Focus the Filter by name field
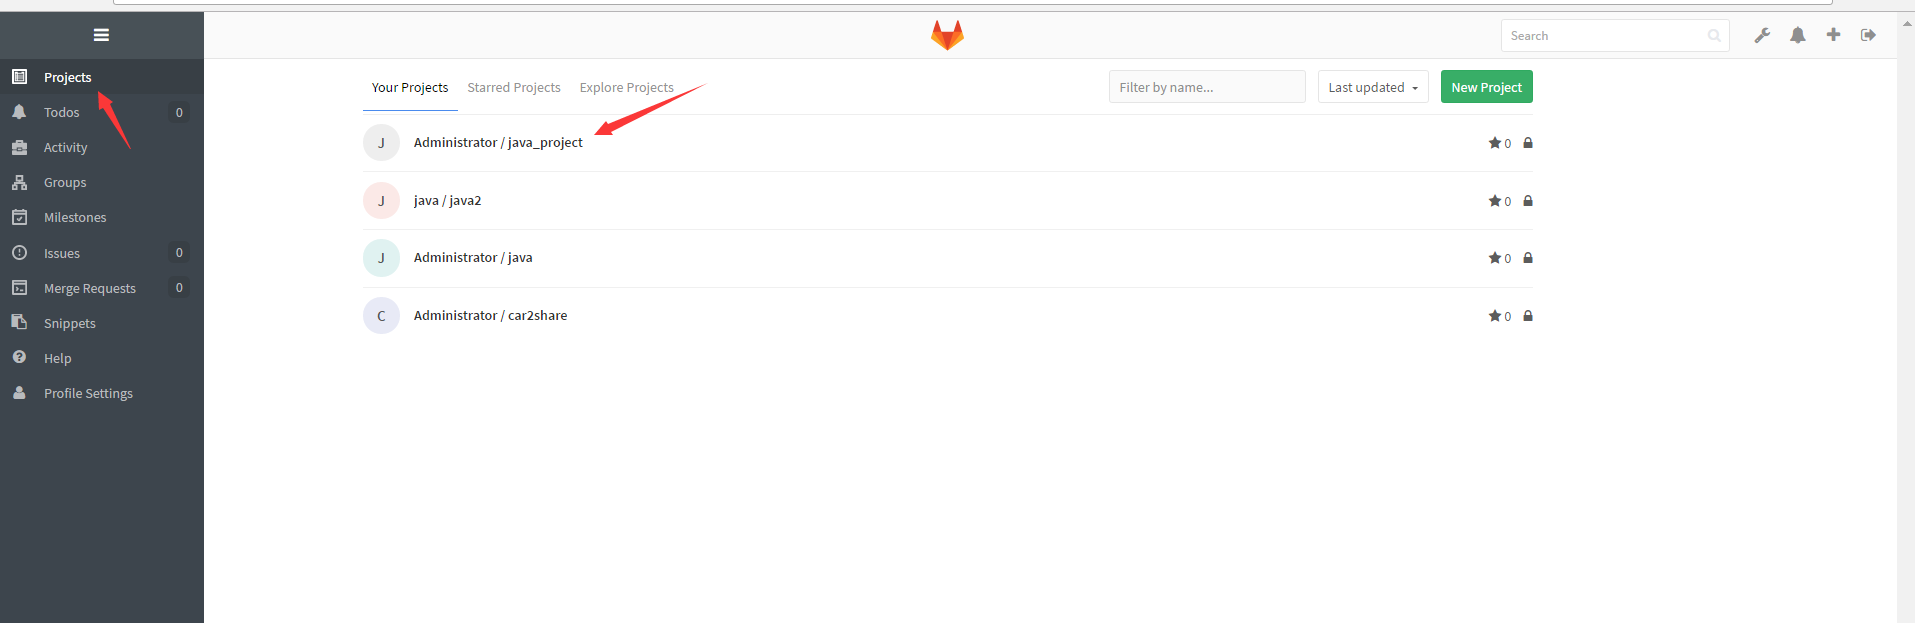1915x623 pixels. point(1207,87)
